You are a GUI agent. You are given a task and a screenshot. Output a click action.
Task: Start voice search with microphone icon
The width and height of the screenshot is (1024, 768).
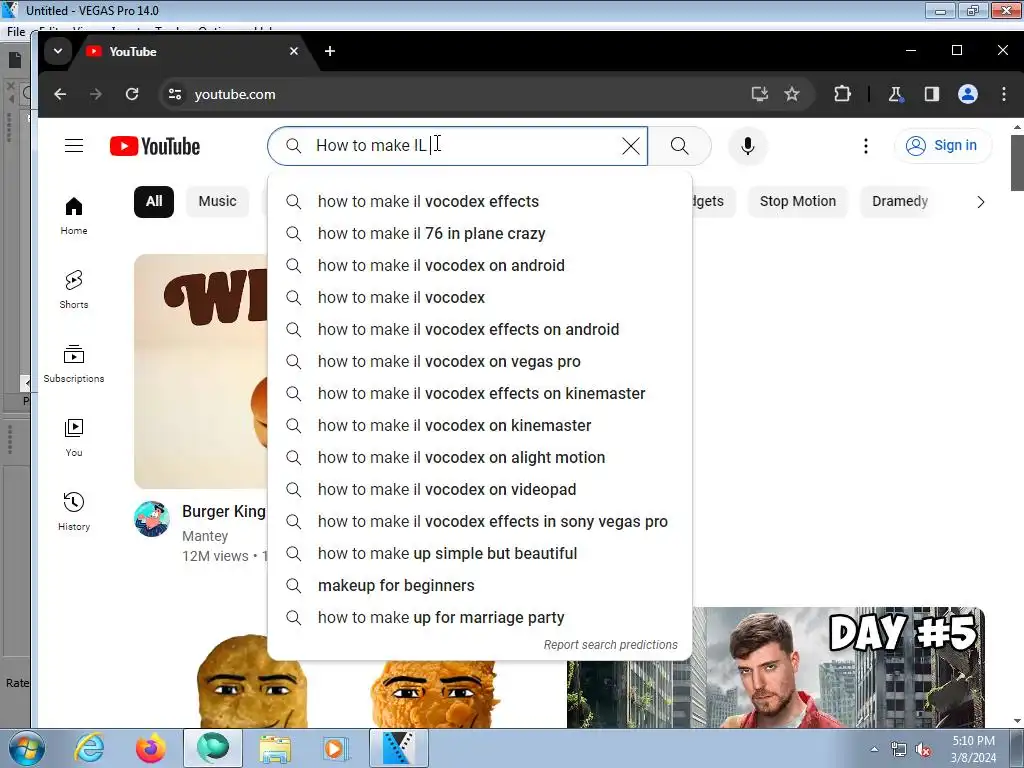[748, 146]
